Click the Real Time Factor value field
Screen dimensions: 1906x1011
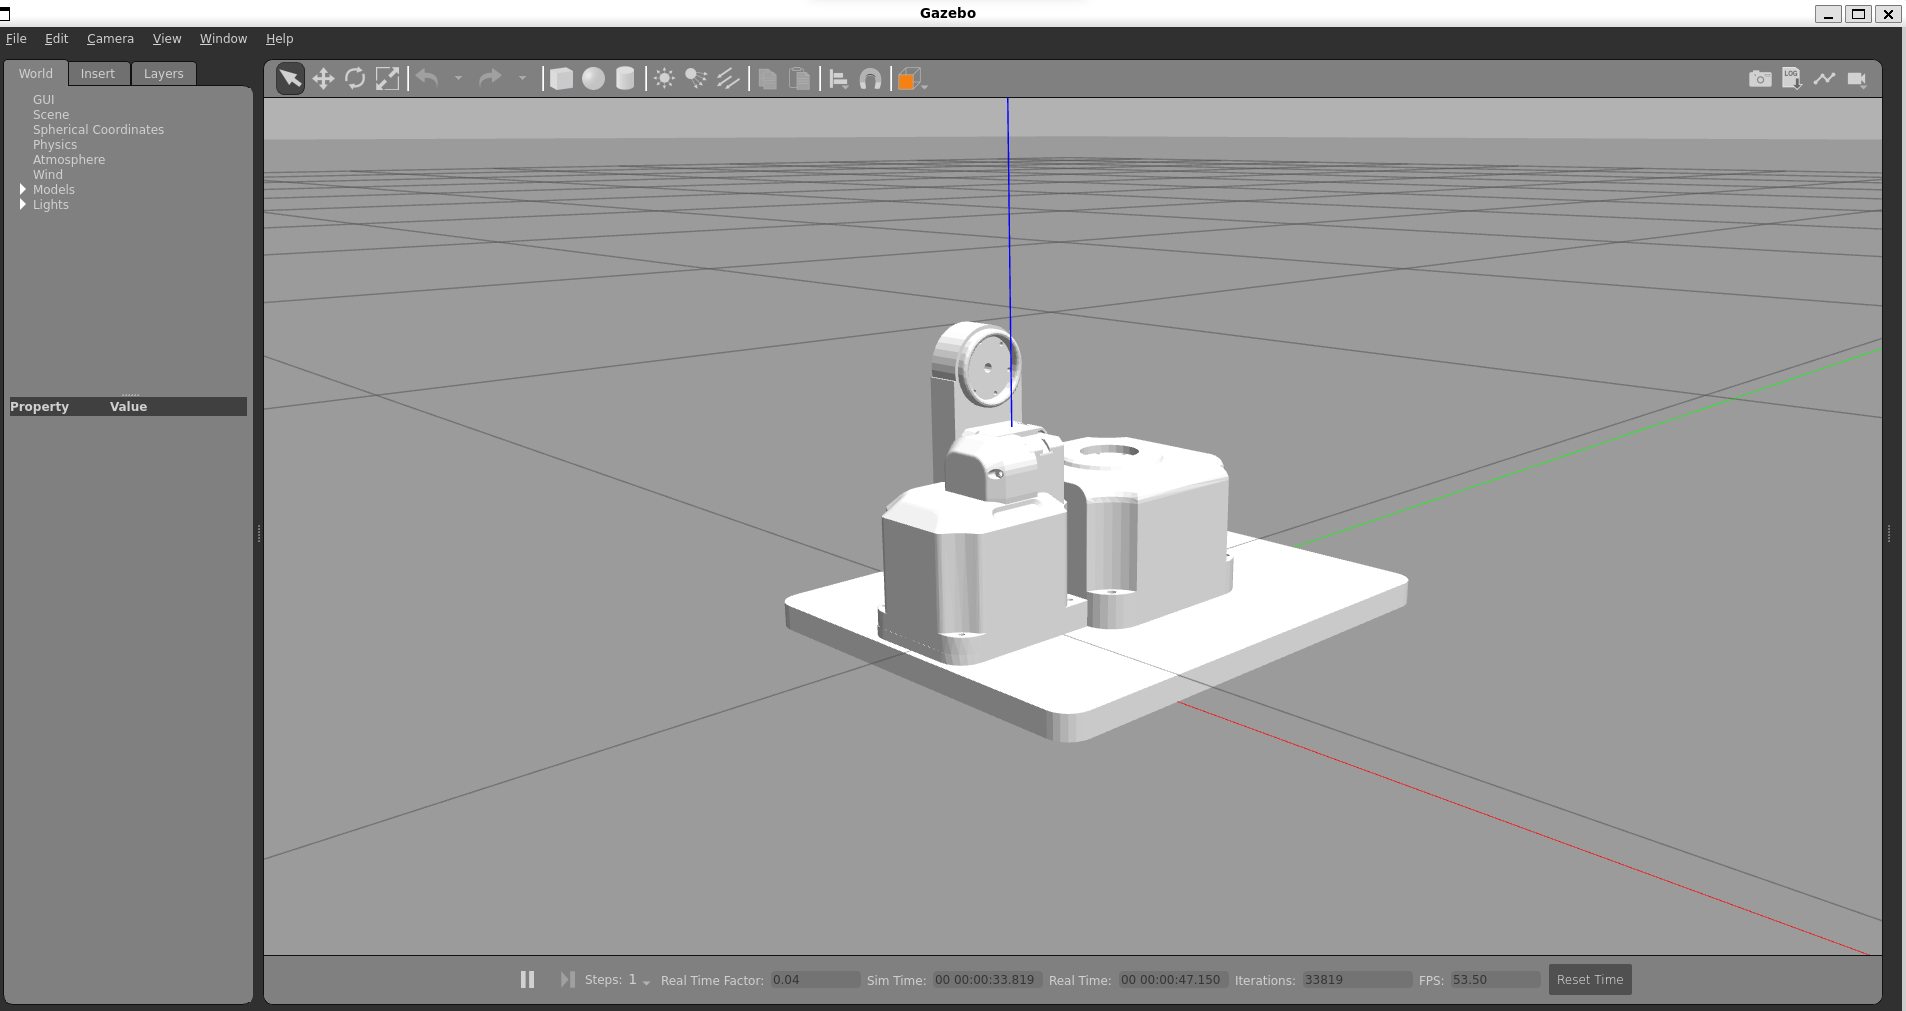click(815, 980)
